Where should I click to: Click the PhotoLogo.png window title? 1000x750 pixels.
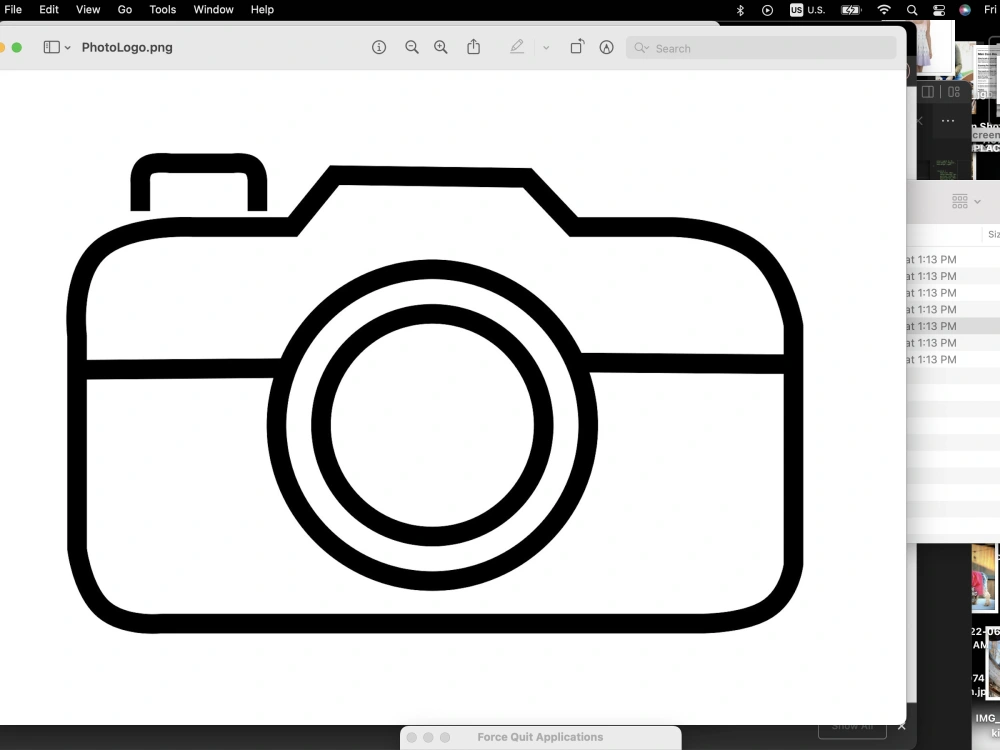point(127,48)
